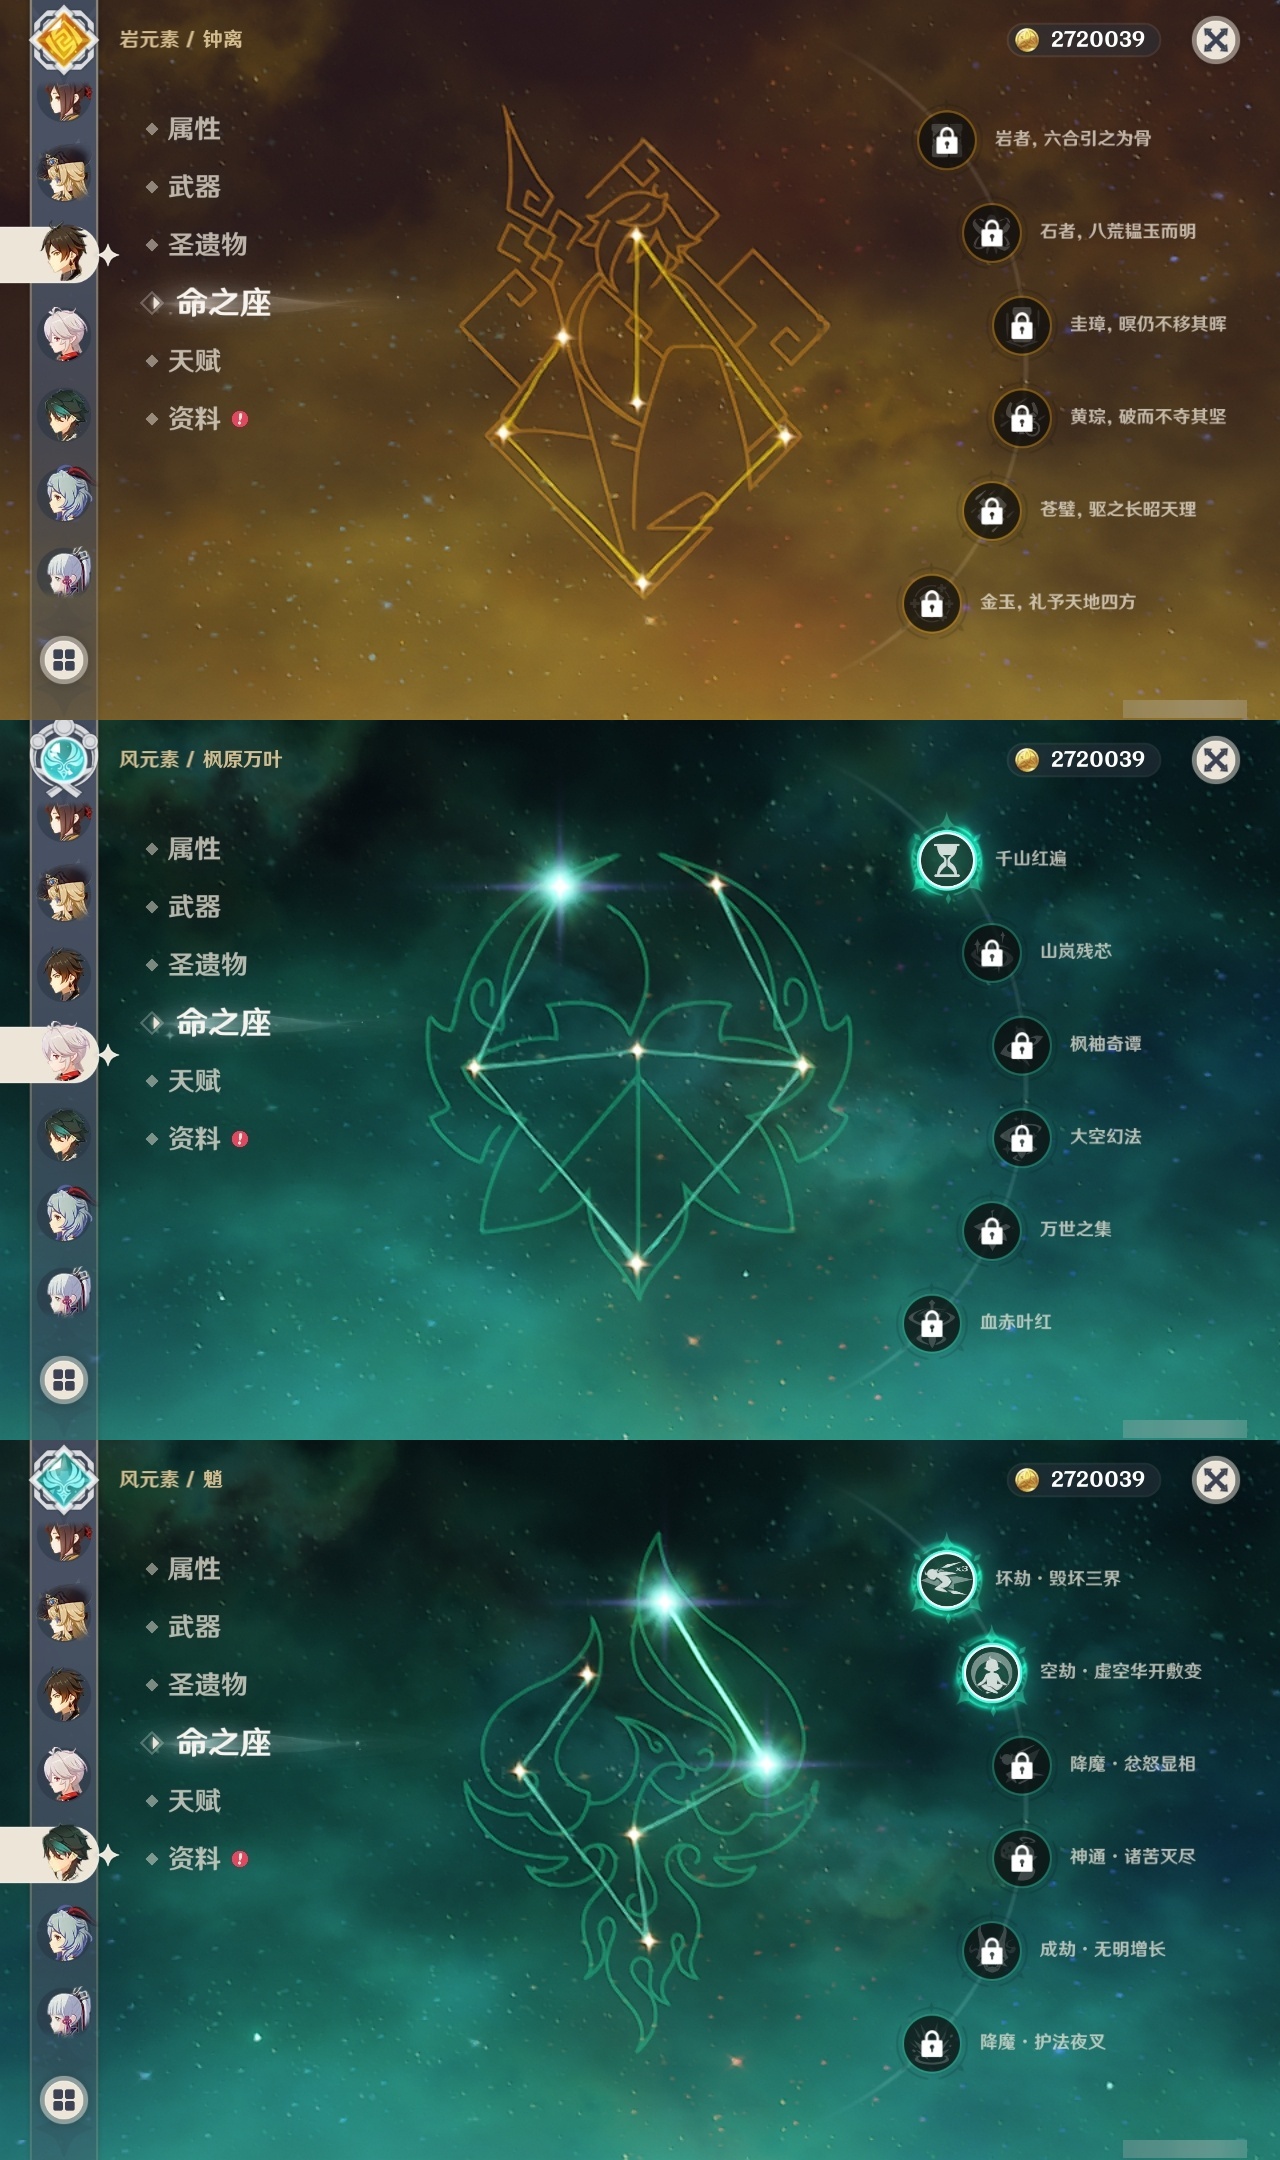Screen dimensions: 1280x2160
Task: Click locked constellation 血赤叶红 icon
Action: 931,1323
